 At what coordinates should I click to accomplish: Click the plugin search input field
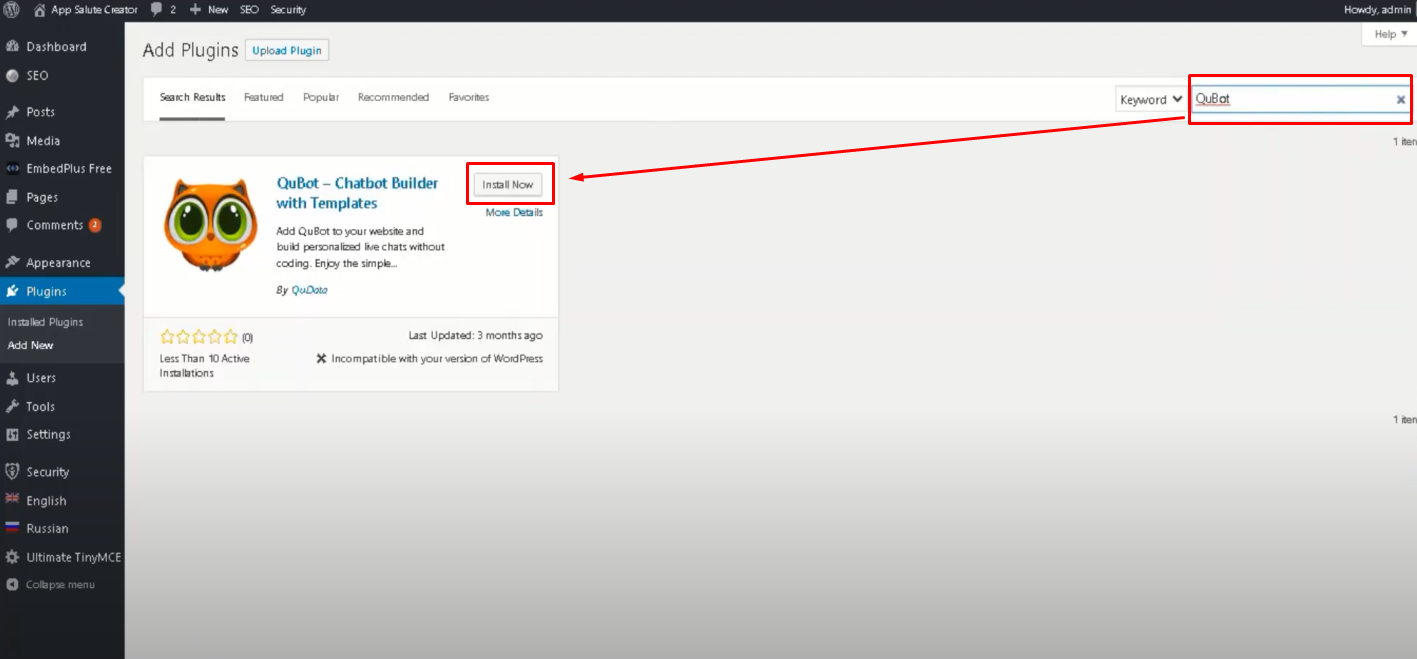(x=1290, y=100)
